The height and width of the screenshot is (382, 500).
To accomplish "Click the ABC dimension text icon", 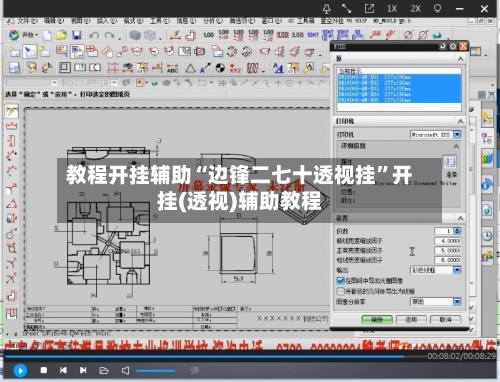I will tap(172, 68).
